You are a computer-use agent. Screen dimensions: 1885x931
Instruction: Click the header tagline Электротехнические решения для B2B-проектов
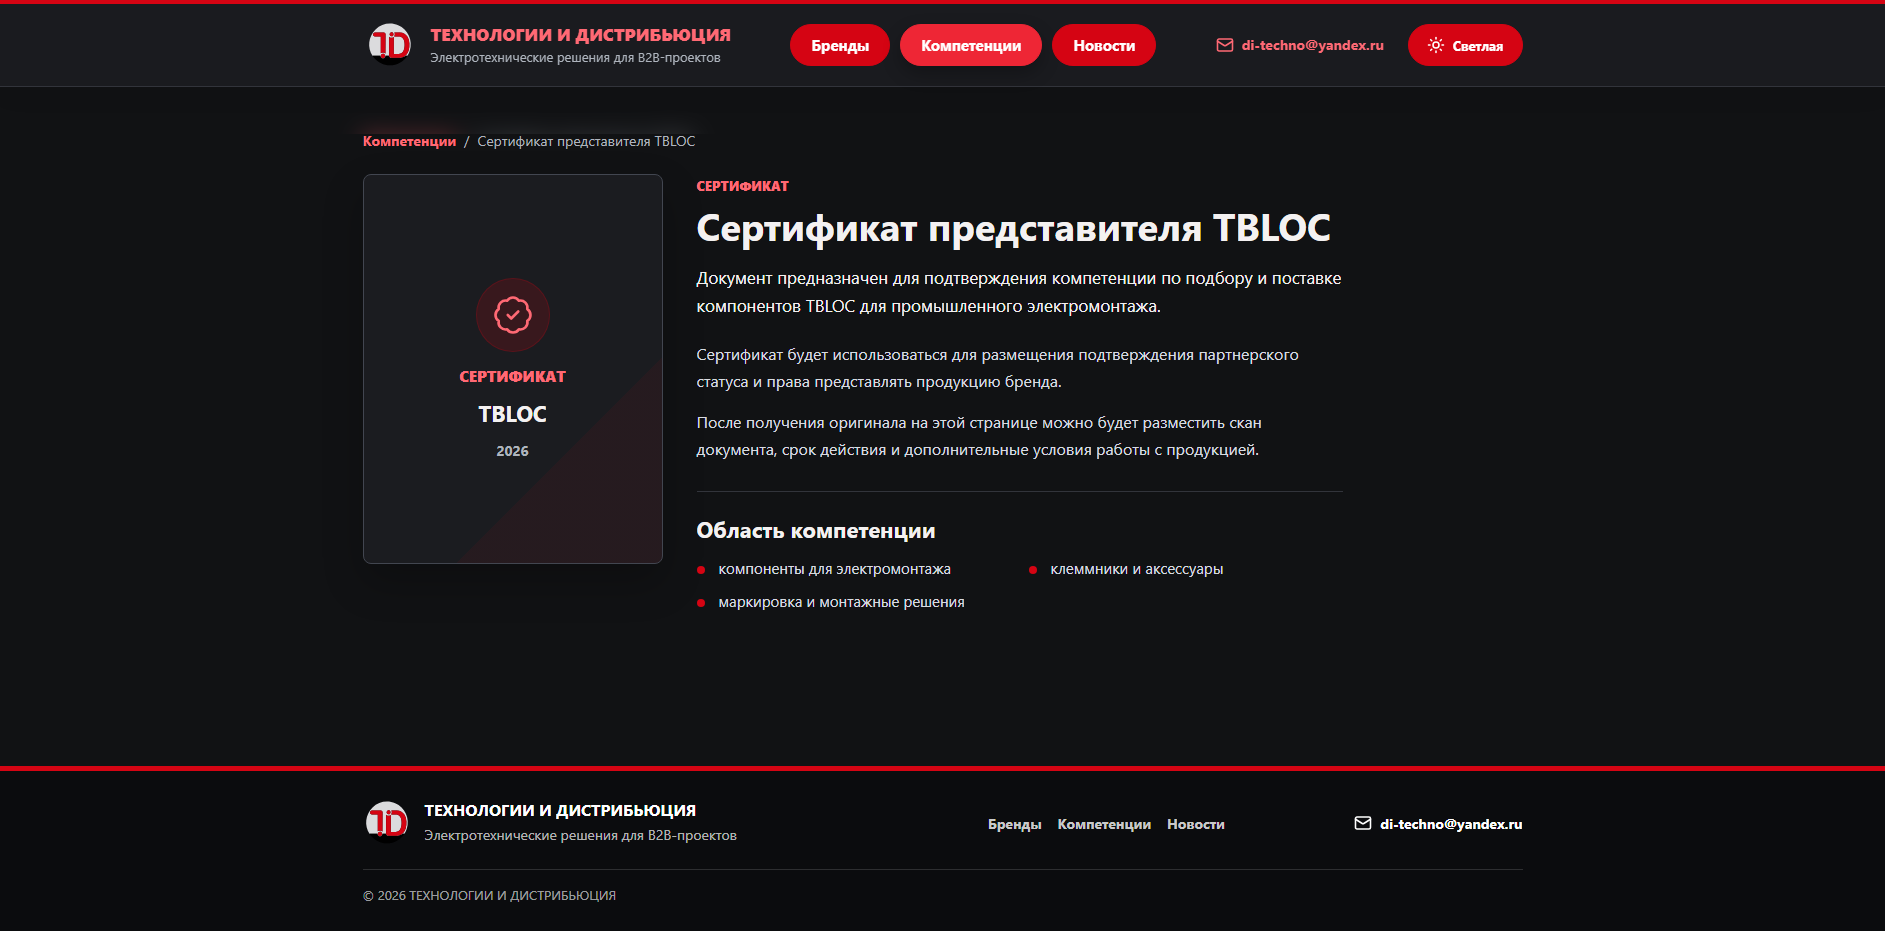pos(575,58)
